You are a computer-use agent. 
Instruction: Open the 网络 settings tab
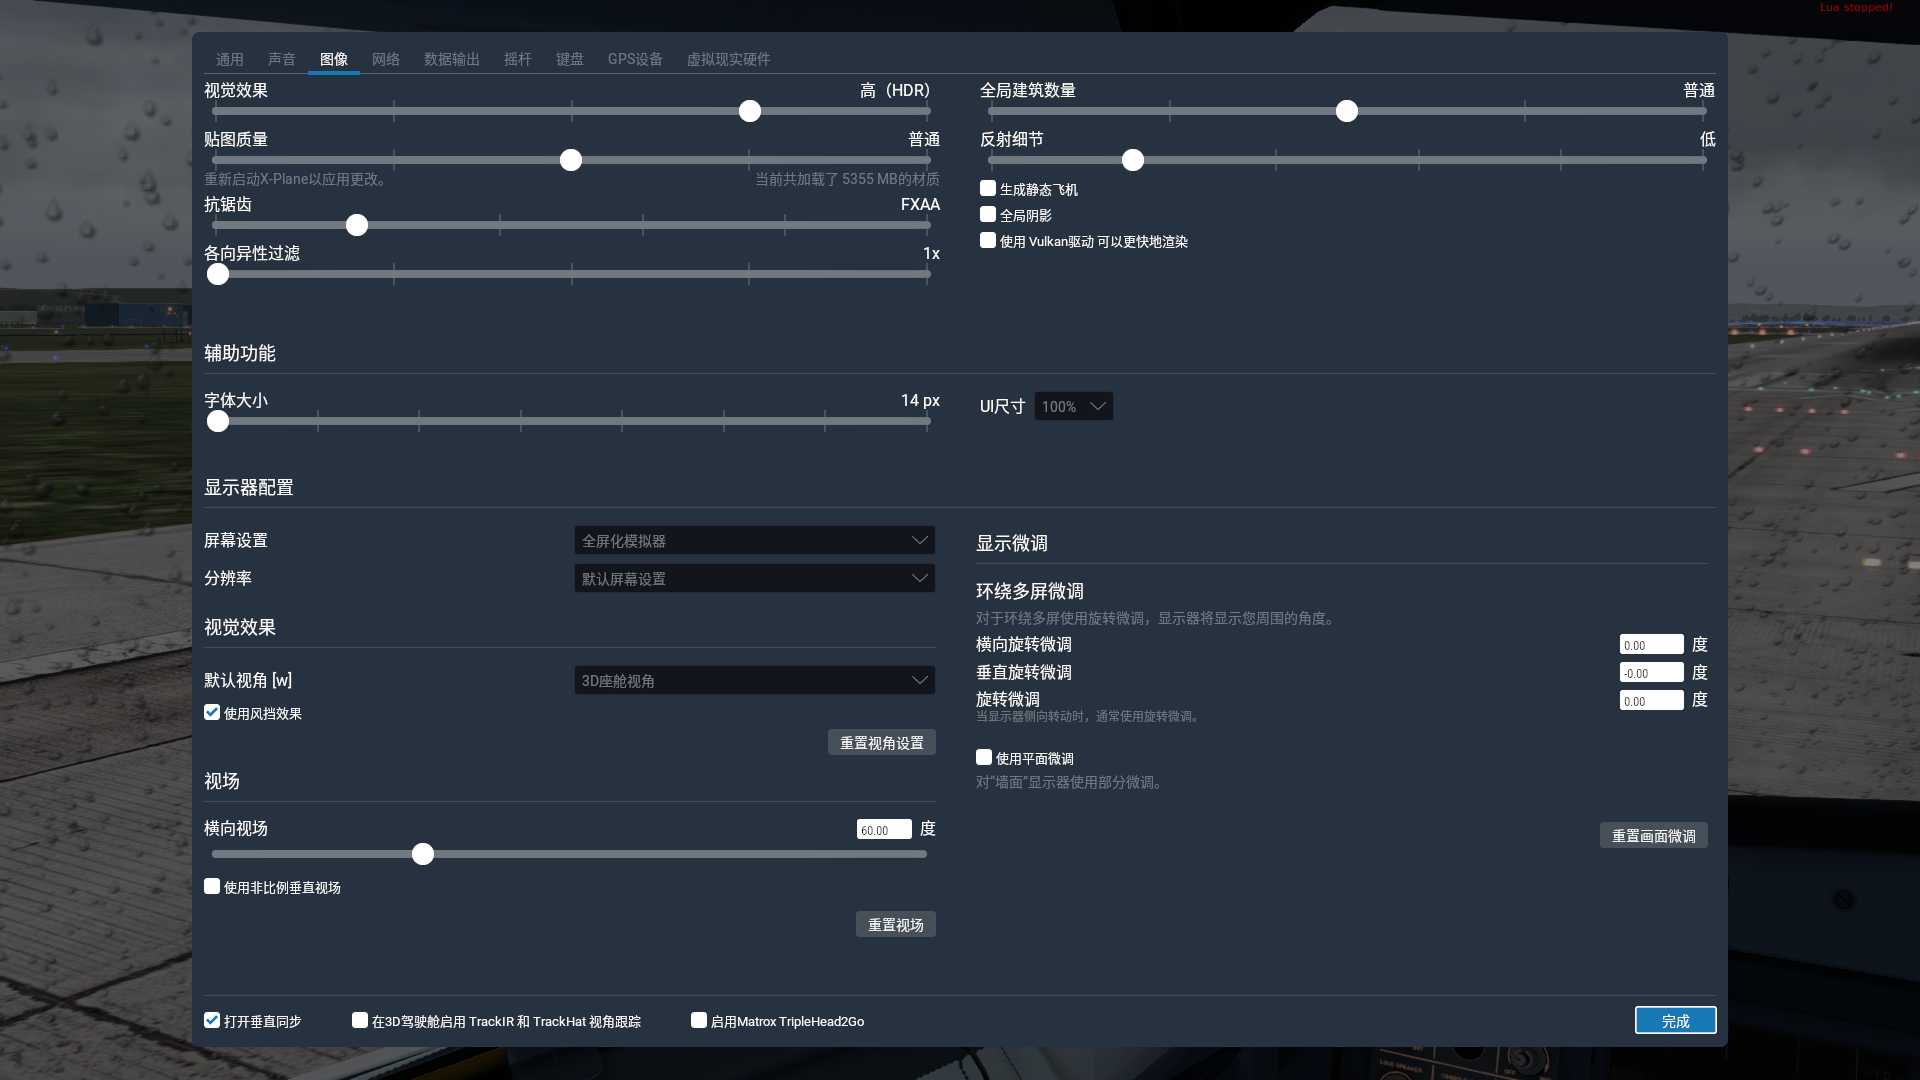point(386,59)
